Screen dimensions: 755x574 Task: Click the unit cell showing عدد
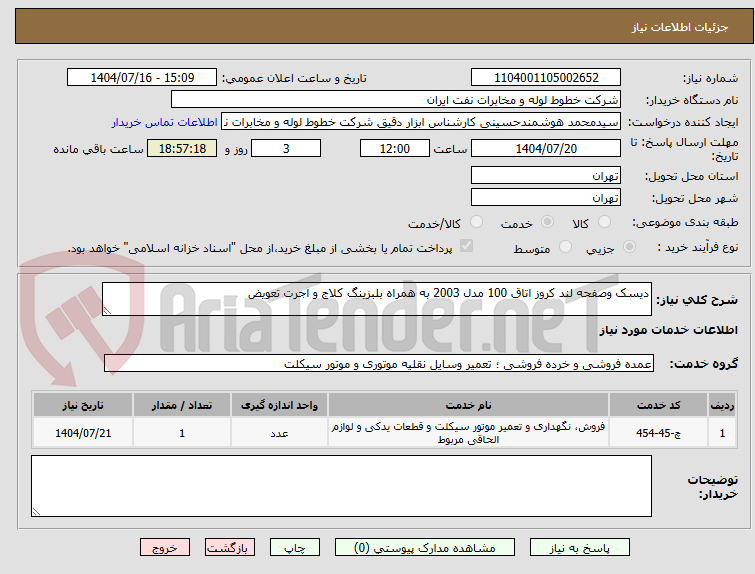(x=279, y=433)
